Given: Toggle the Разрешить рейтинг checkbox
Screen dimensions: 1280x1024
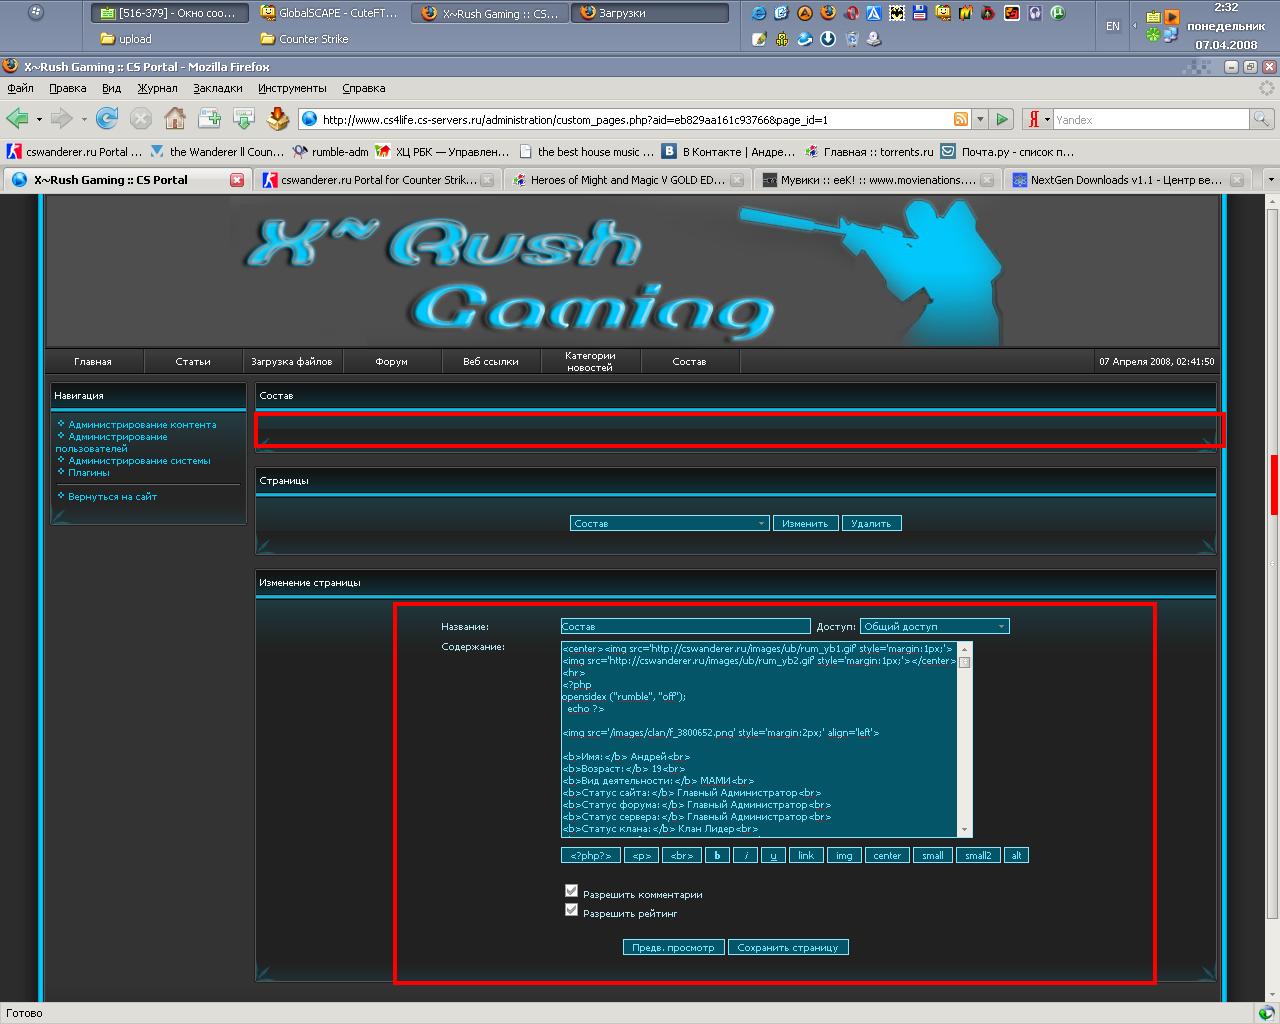Looking at the screenshot, I should coord(571,910).
